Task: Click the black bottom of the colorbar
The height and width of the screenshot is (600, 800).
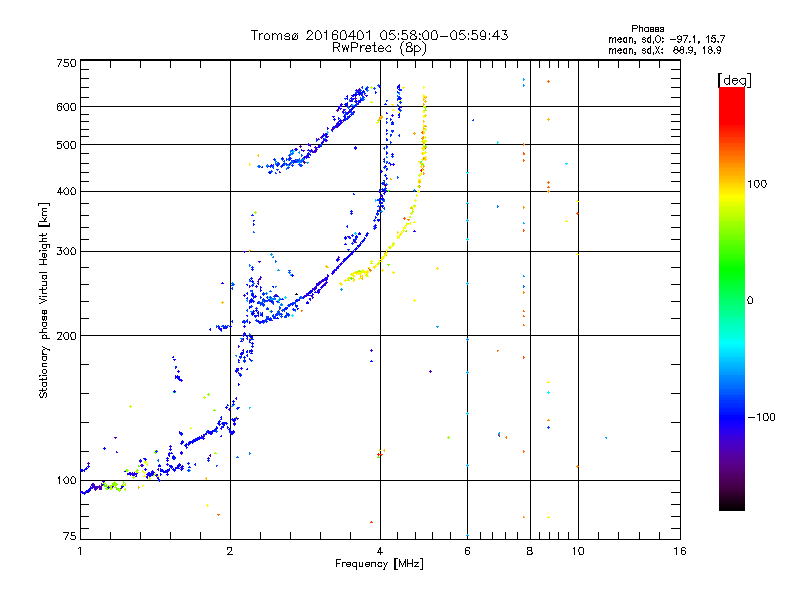Action: click(x=732, y=504)
